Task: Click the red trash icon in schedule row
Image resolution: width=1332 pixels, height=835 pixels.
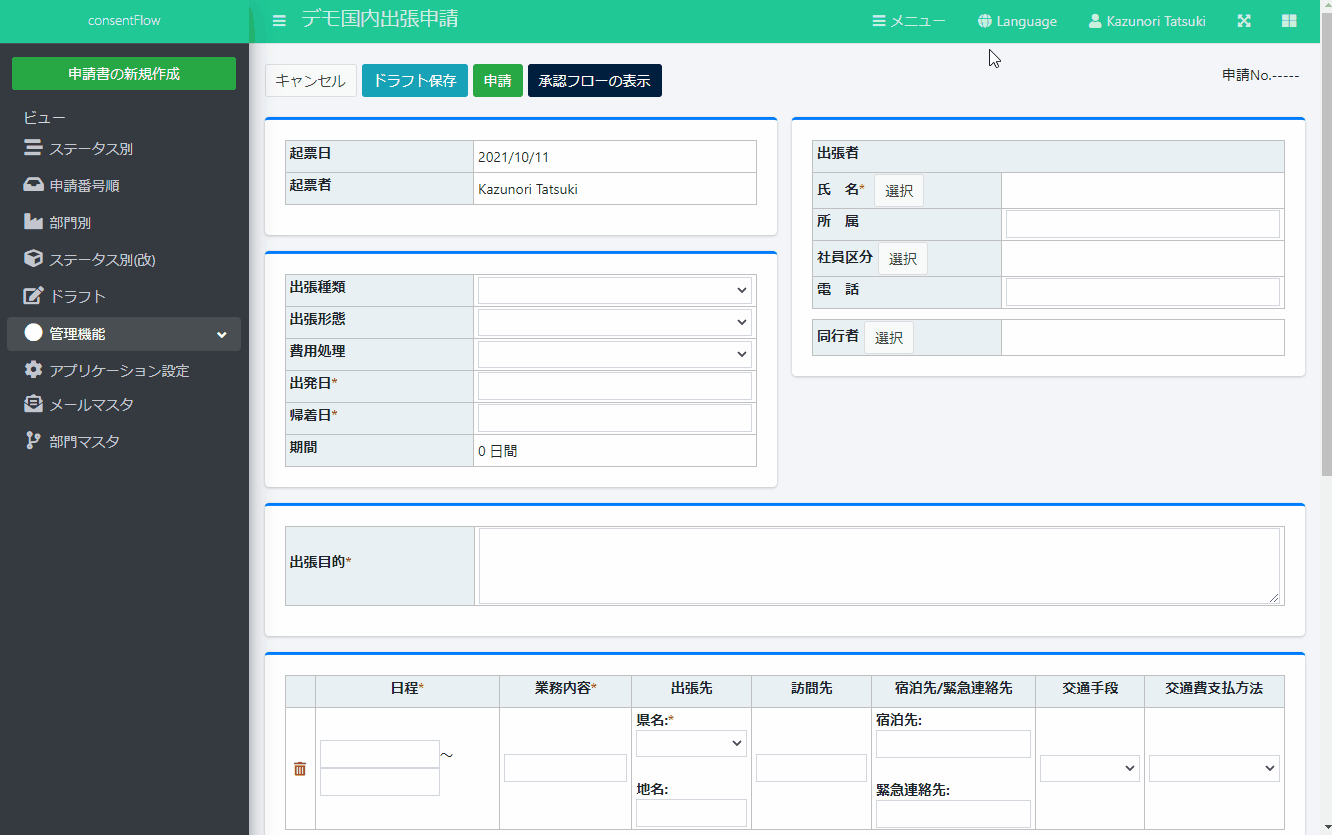Action: [x=300, y=769]
